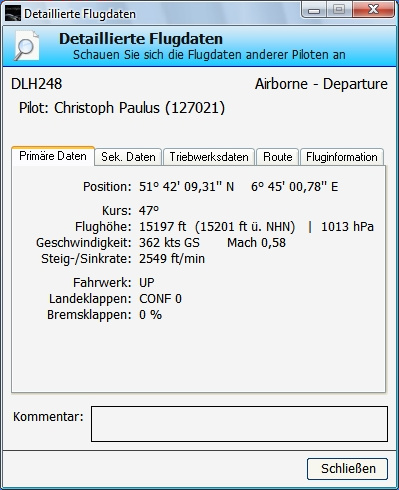Click the Landeklappen value CONF 0
This screenshot has width=399, height=490.
160,299
